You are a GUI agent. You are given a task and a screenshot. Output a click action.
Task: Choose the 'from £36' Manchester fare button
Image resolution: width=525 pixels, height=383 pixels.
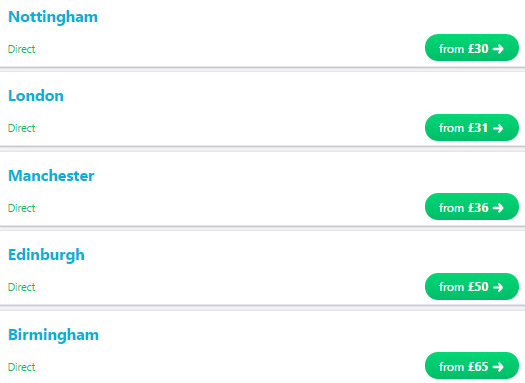[472, 207]
